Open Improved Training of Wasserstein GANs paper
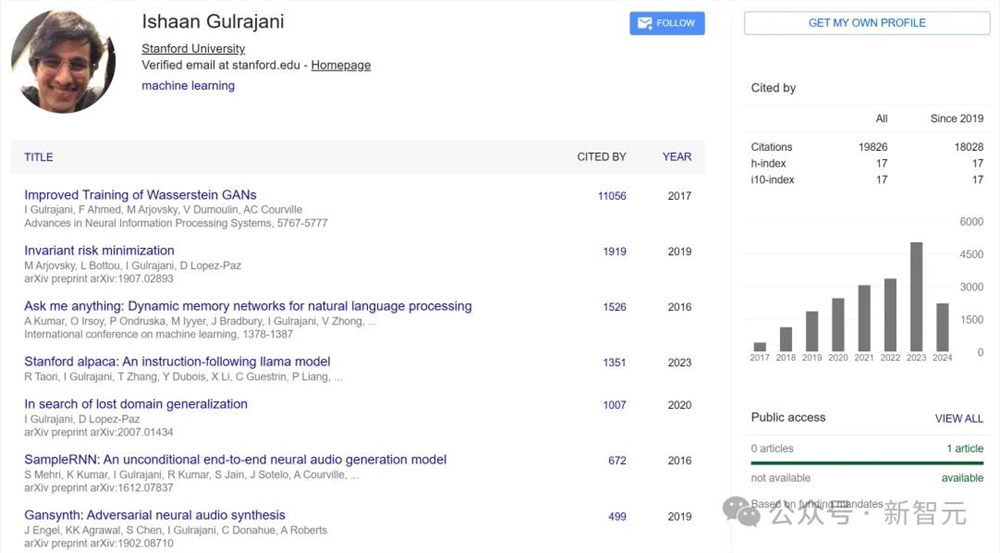Viewport: 1000px width, 553px height. tap(140, 195)
